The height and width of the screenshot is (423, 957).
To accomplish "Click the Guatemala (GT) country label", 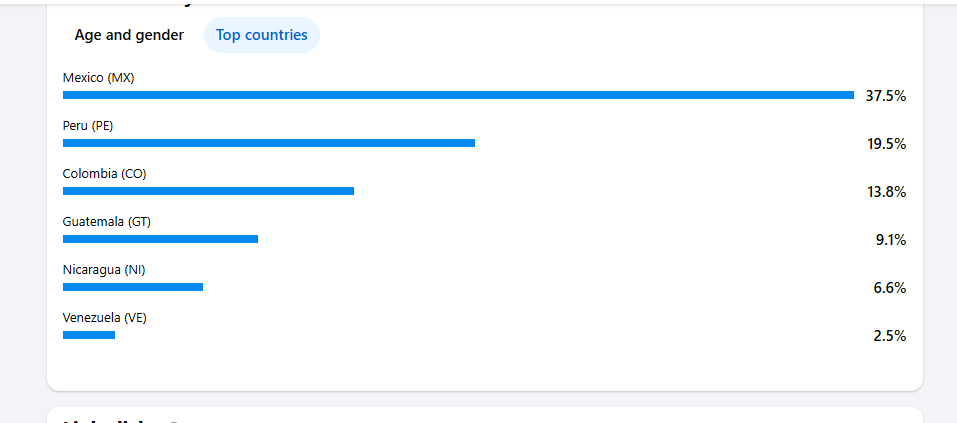I will point(107,221).
